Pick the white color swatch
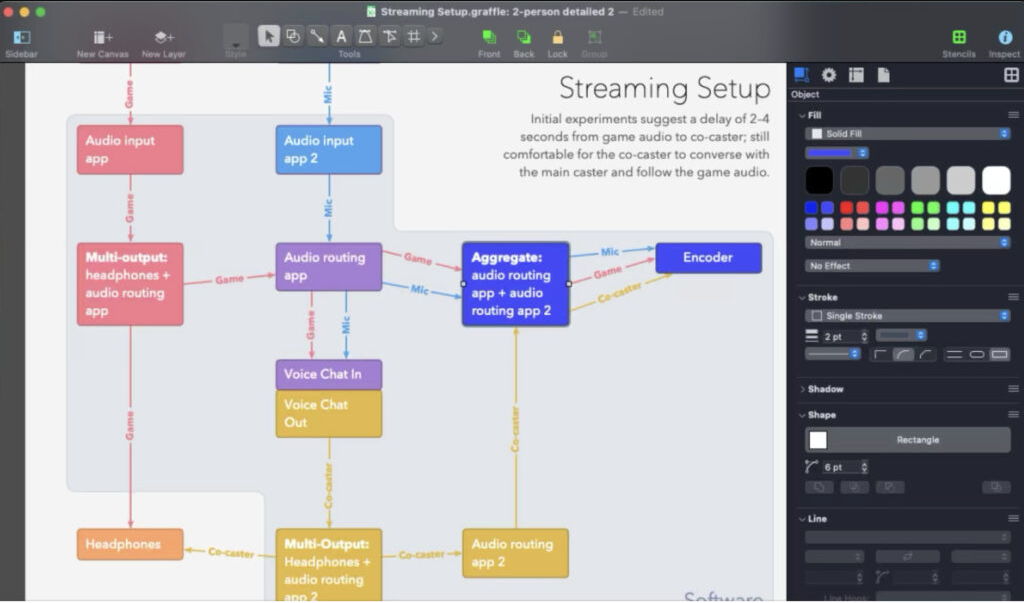The image size is (1024, 603). point(996,181)
